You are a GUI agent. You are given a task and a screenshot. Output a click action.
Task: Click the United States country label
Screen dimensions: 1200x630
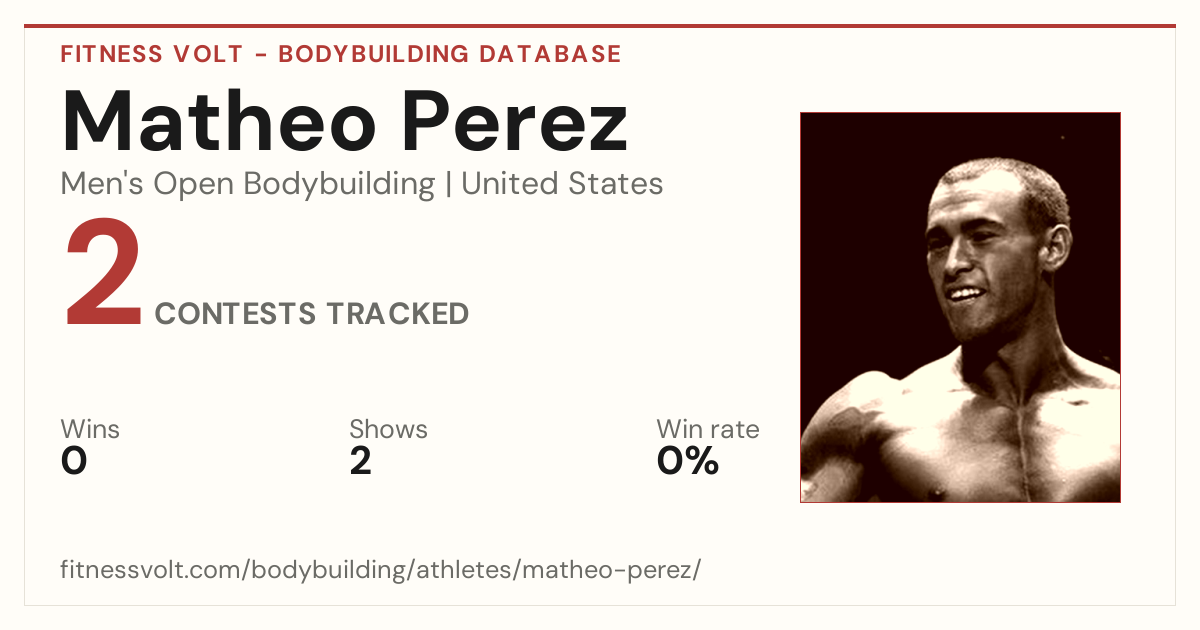pos(562,184)
